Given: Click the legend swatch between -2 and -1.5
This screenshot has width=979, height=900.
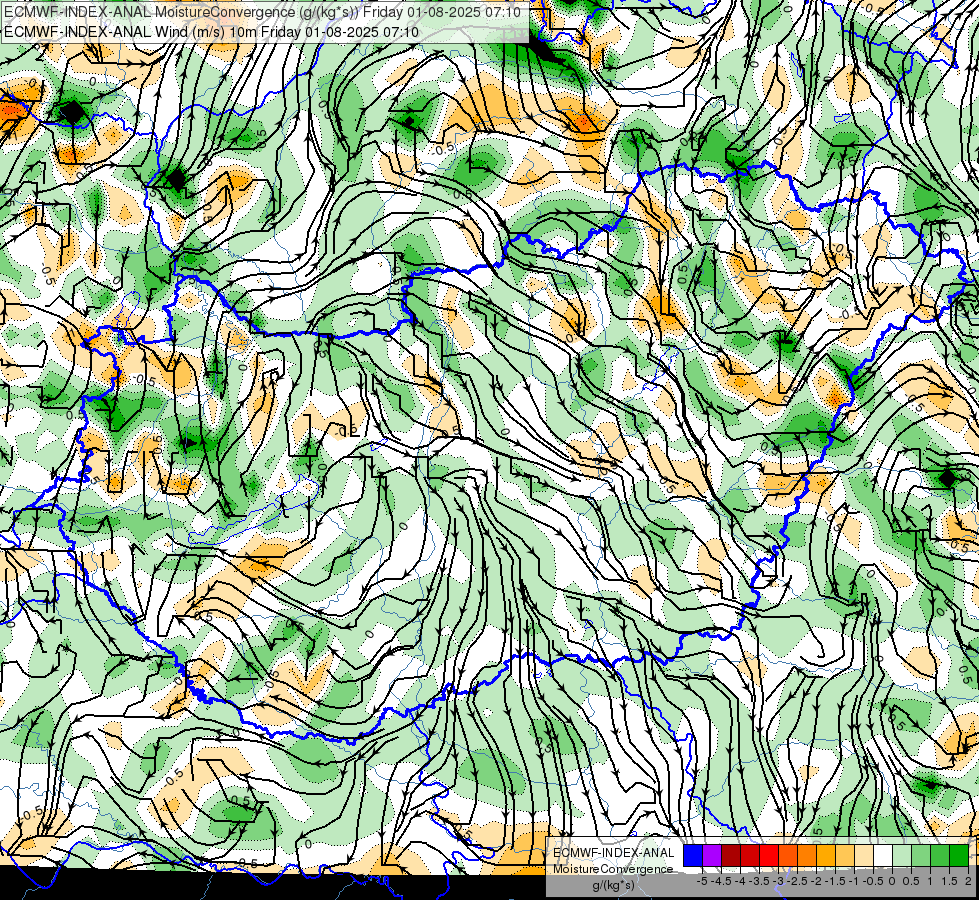Looking at the screenshot, I should (826, 856).
